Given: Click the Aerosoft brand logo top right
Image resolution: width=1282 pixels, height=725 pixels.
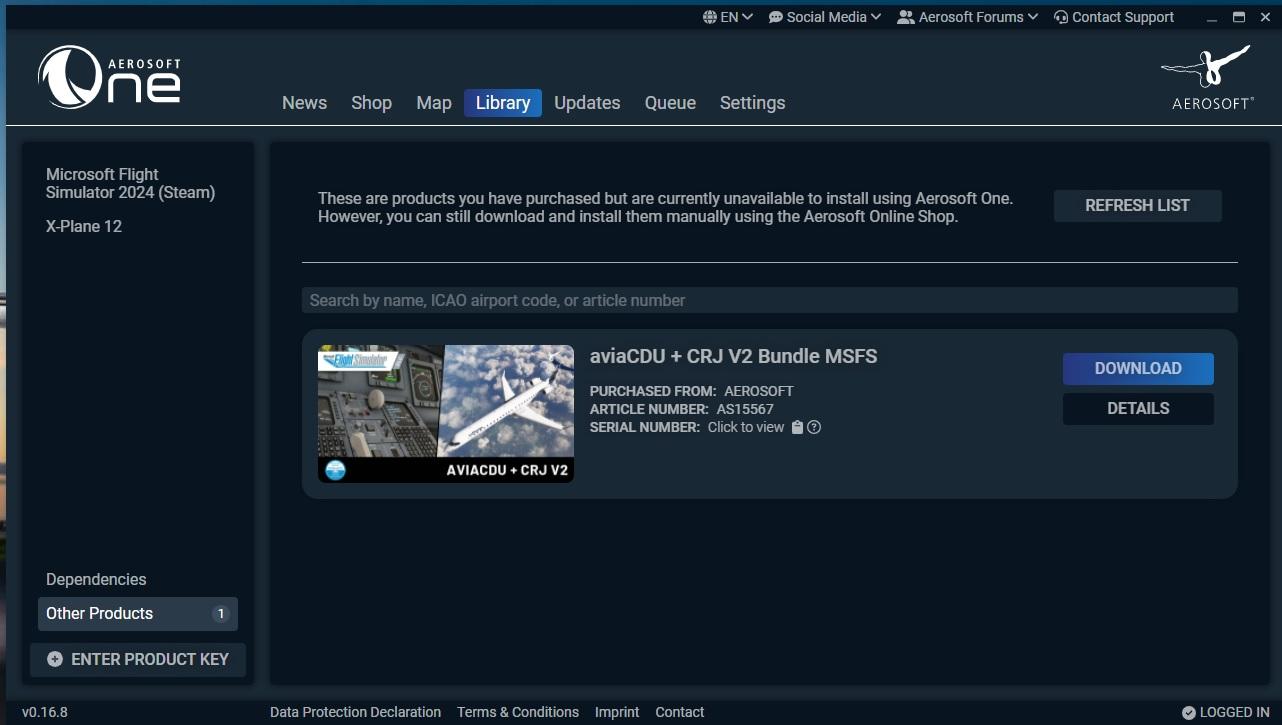Looking at the screenshot, I should (1206, 76).
